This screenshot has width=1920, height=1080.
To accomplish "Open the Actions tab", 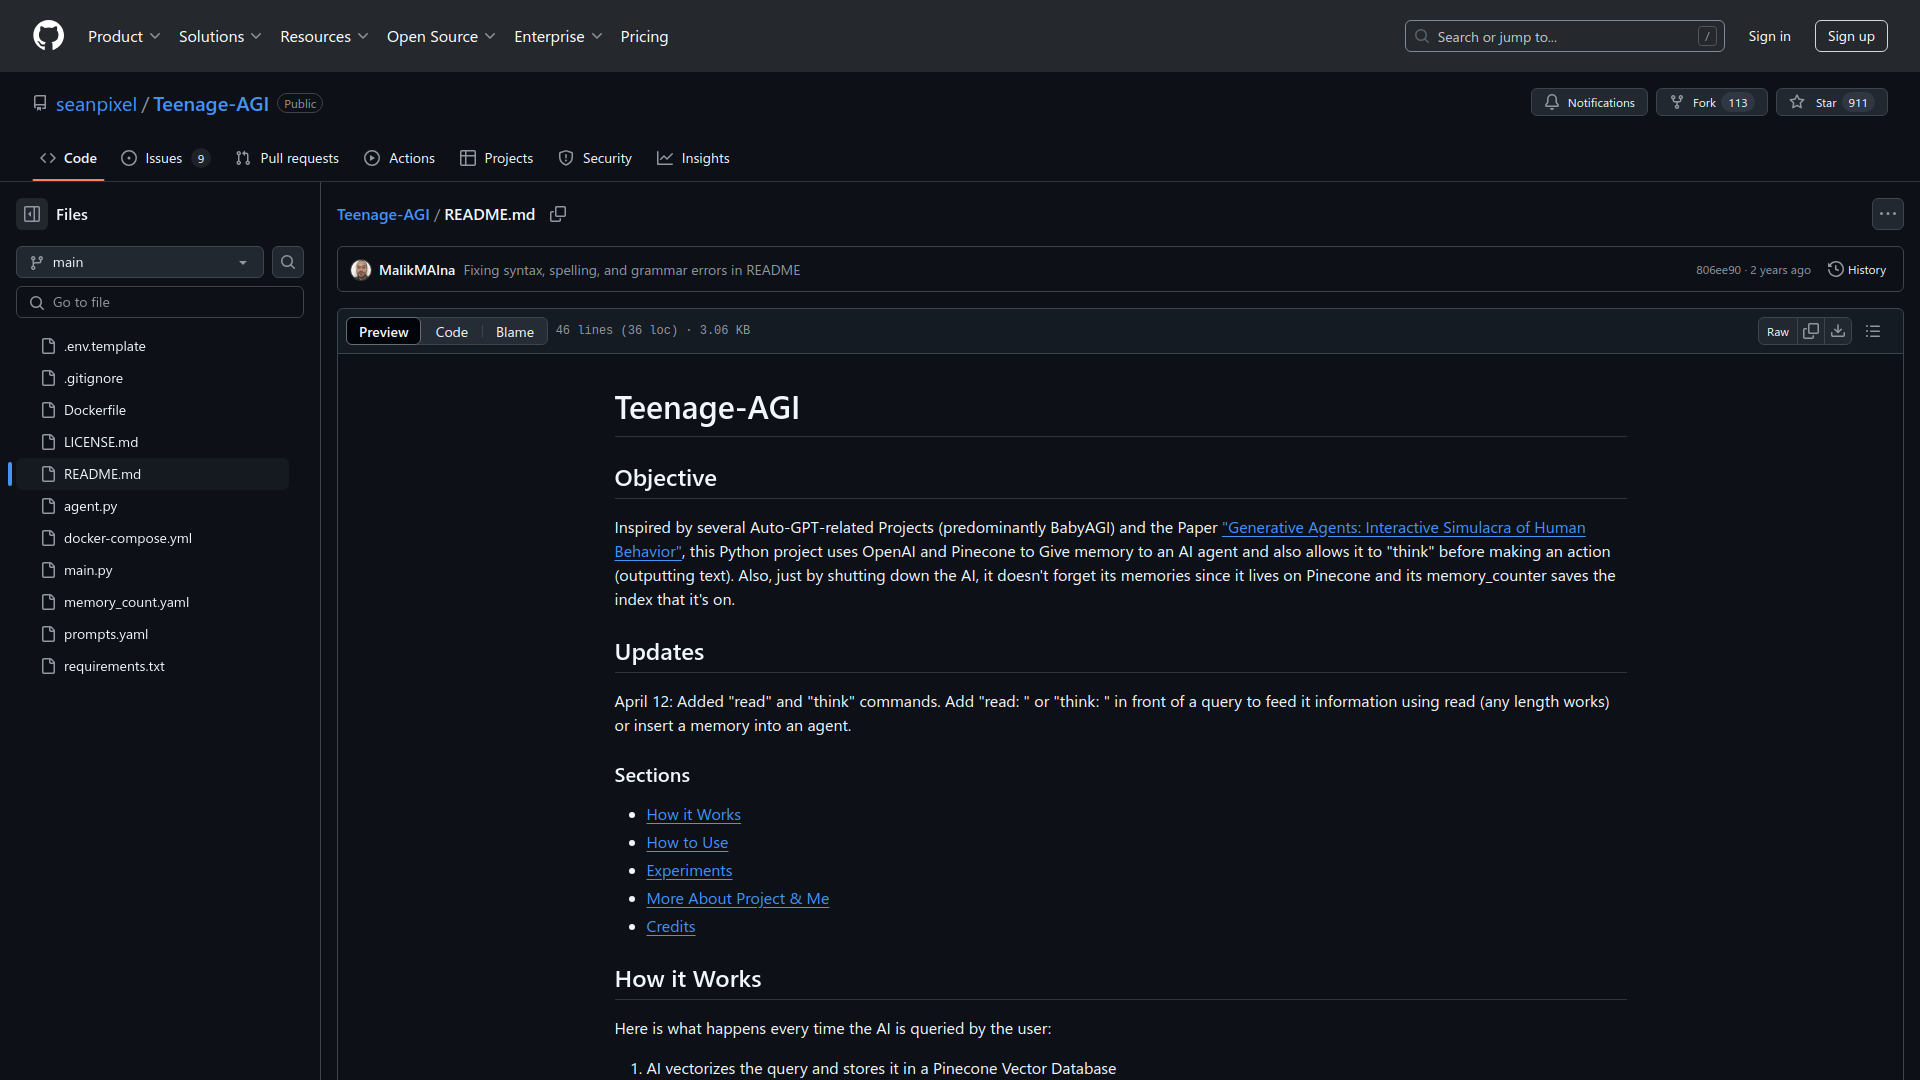I will 399,158.
